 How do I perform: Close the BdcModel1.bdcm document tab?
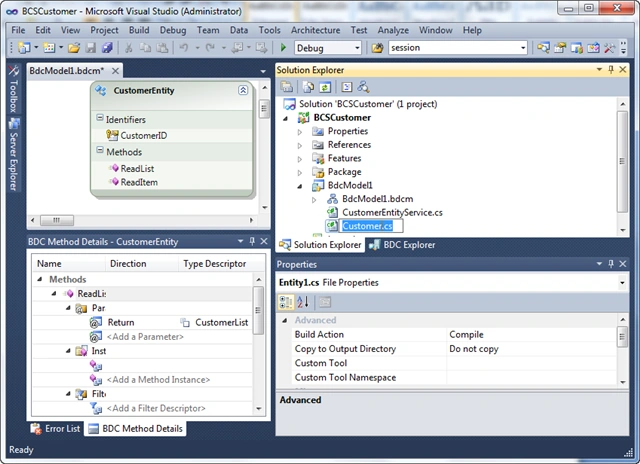[x=116, y=71]
